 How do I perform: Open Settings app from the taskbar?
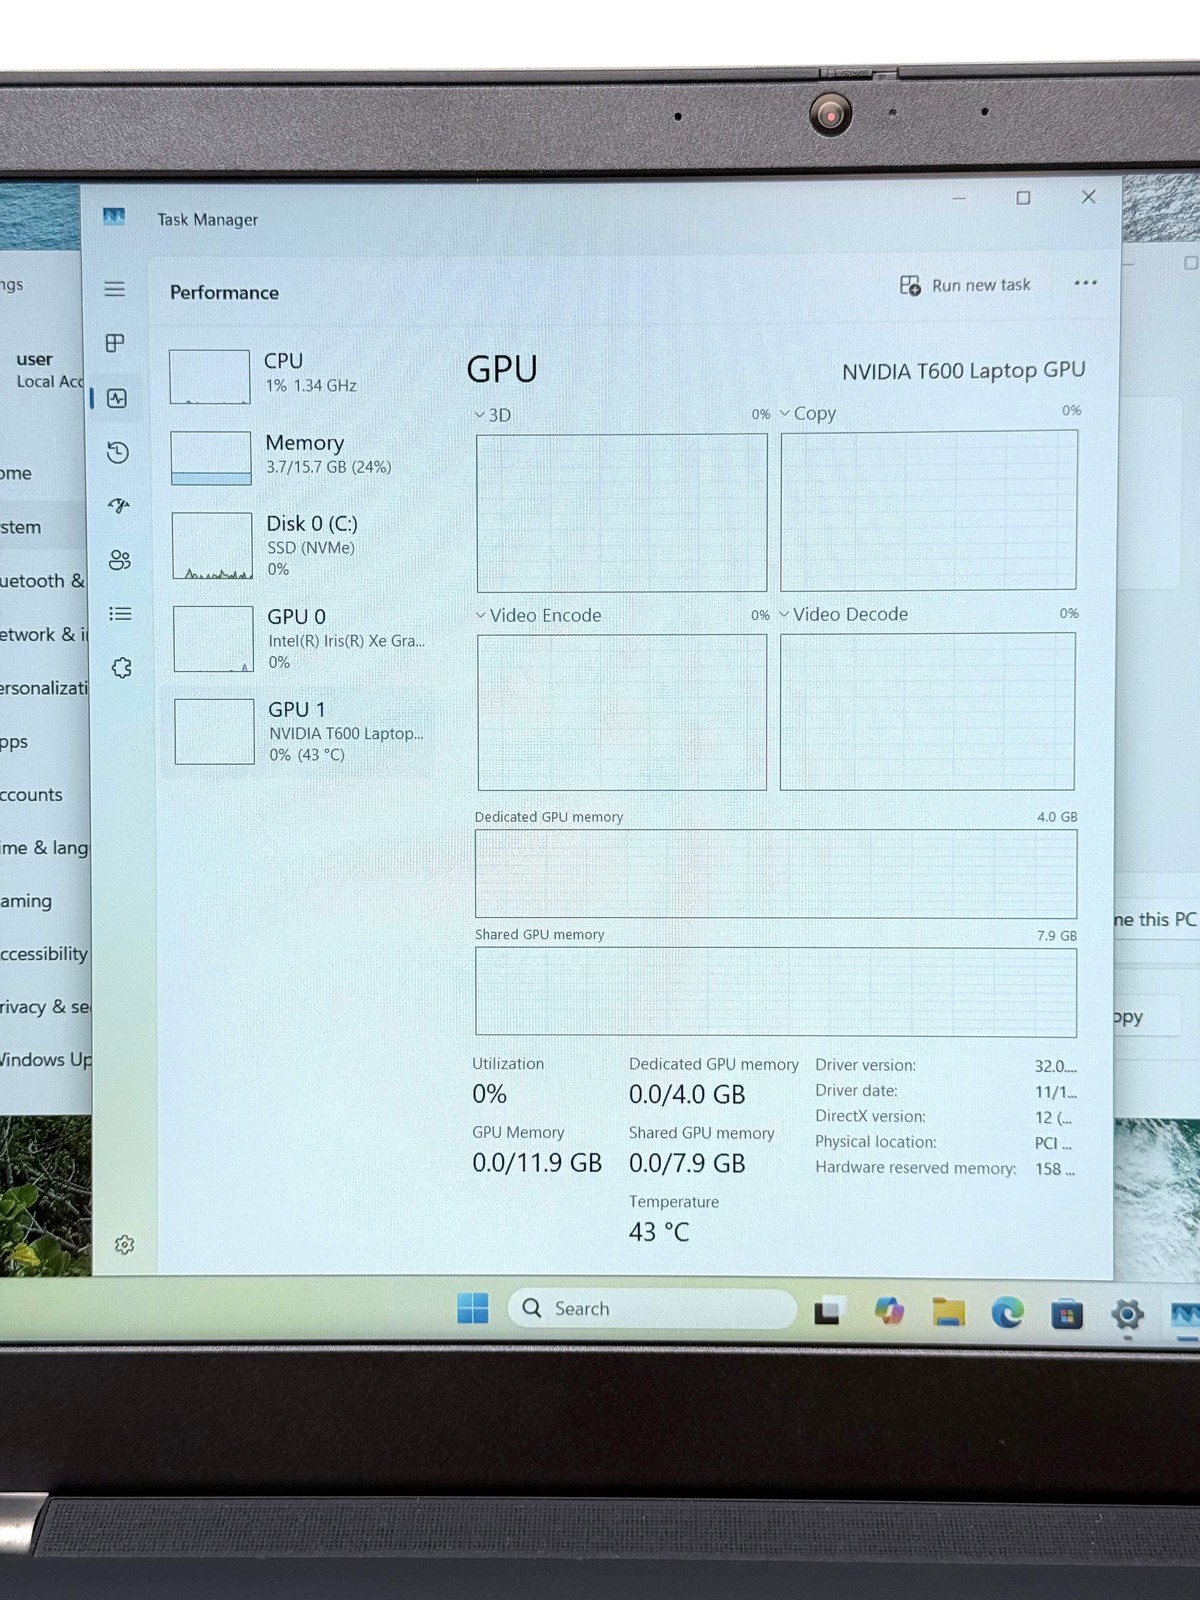point(1127,1315)
